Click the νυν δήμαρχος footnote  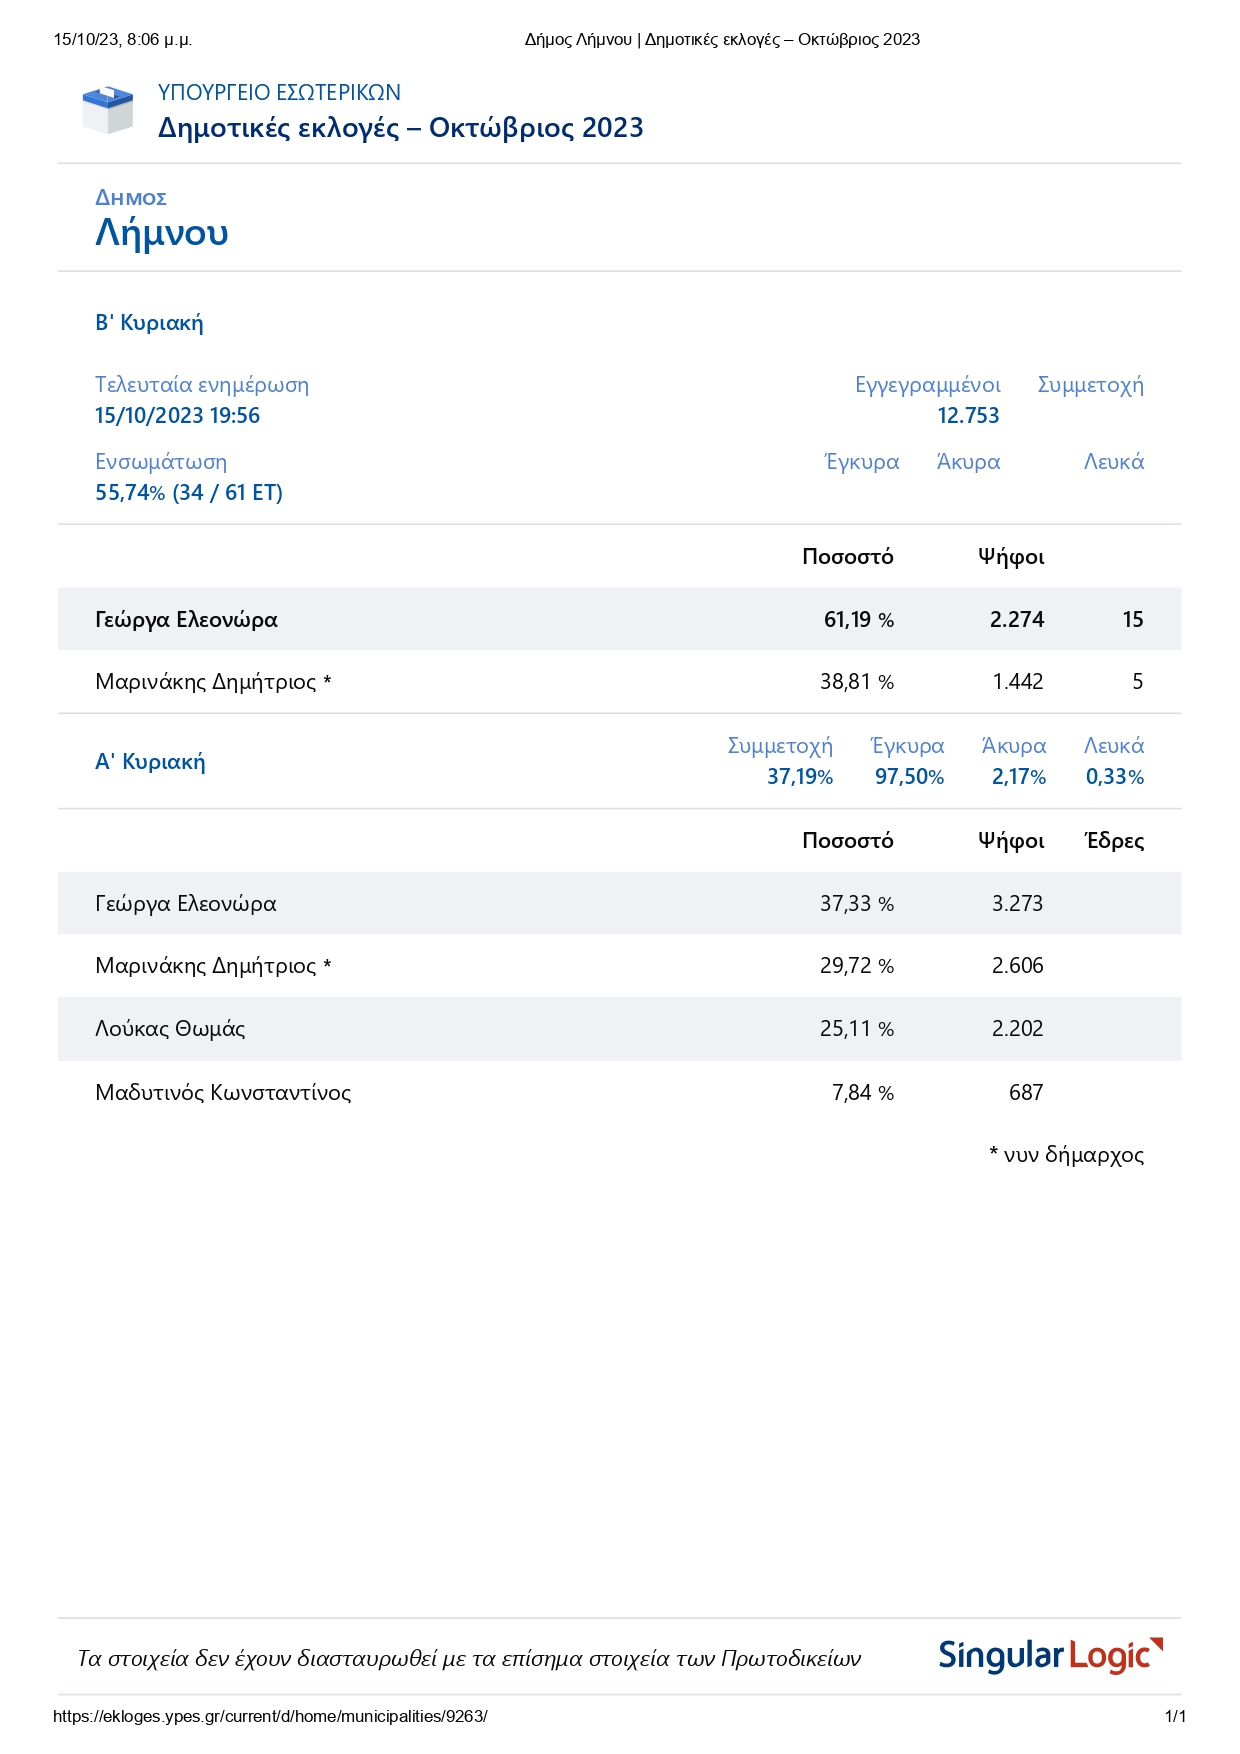pos(1066,1155)
